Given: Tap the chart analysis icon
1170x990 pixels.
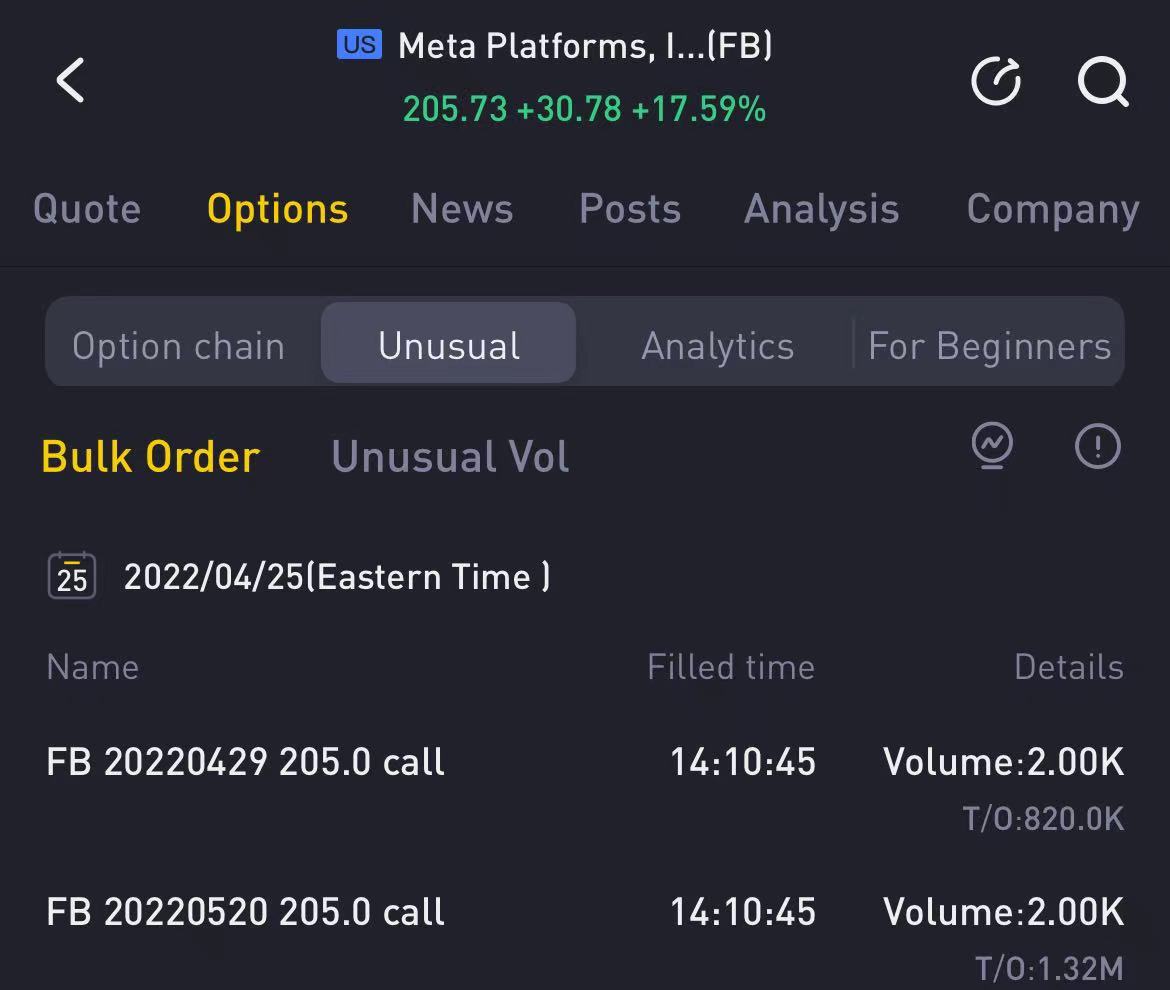Looking at the screenshot, I should pos(992,446).
